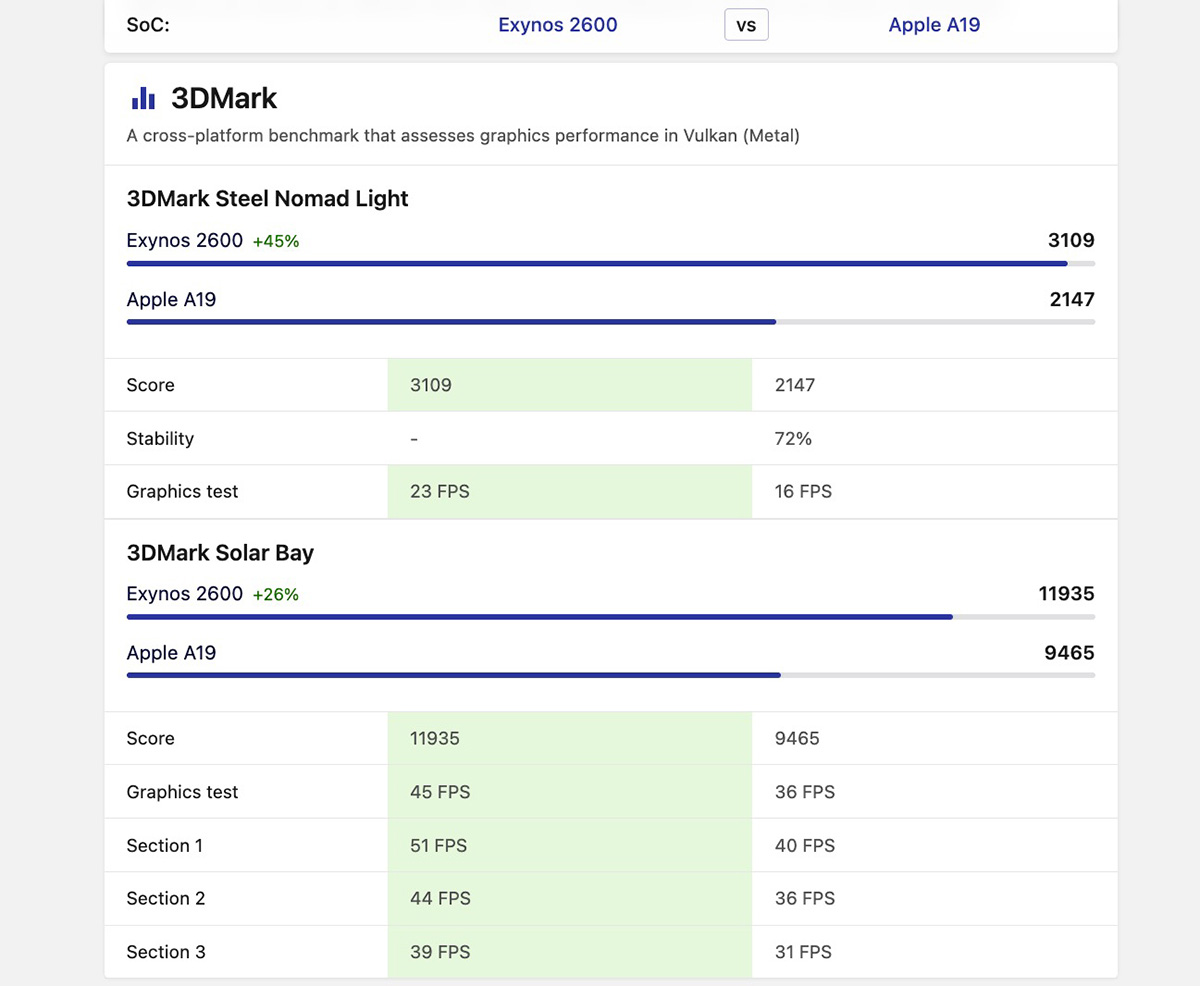Image resolution: width=1200 pixels, height=986 pixels.
Task: Click the 11935 score table cell
Action: tap(570, 739)
